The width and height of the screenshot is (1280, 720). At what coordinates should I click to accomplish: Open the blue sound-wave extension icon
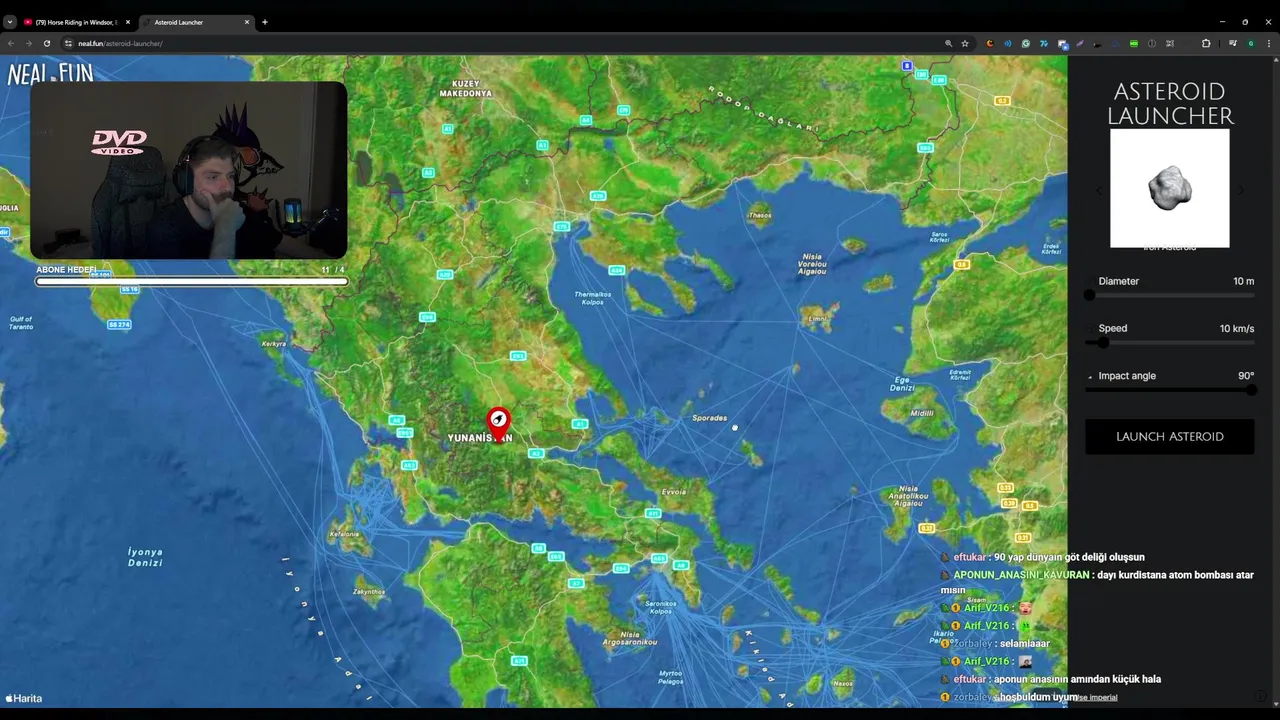(x=1008, y=43)
